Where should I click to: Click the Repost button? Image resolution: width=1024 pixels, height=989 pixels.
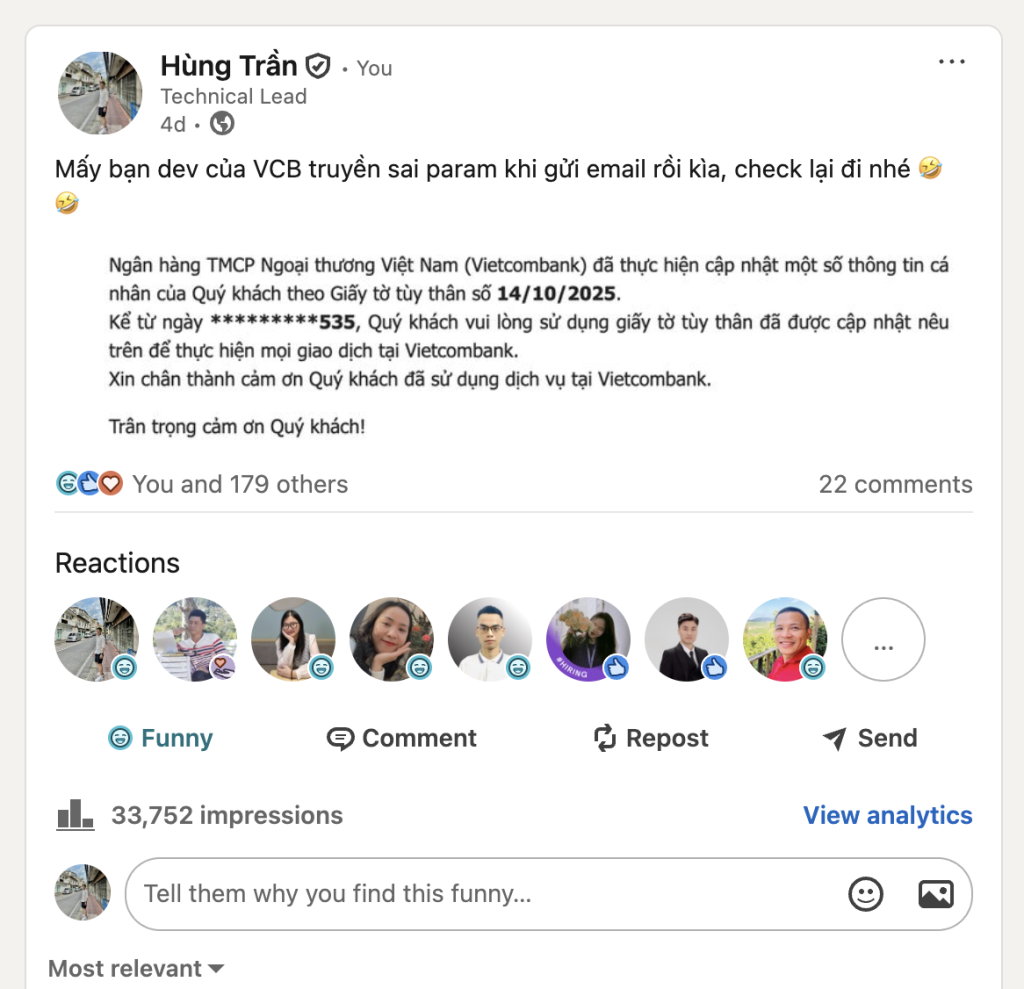pos(650,738)
